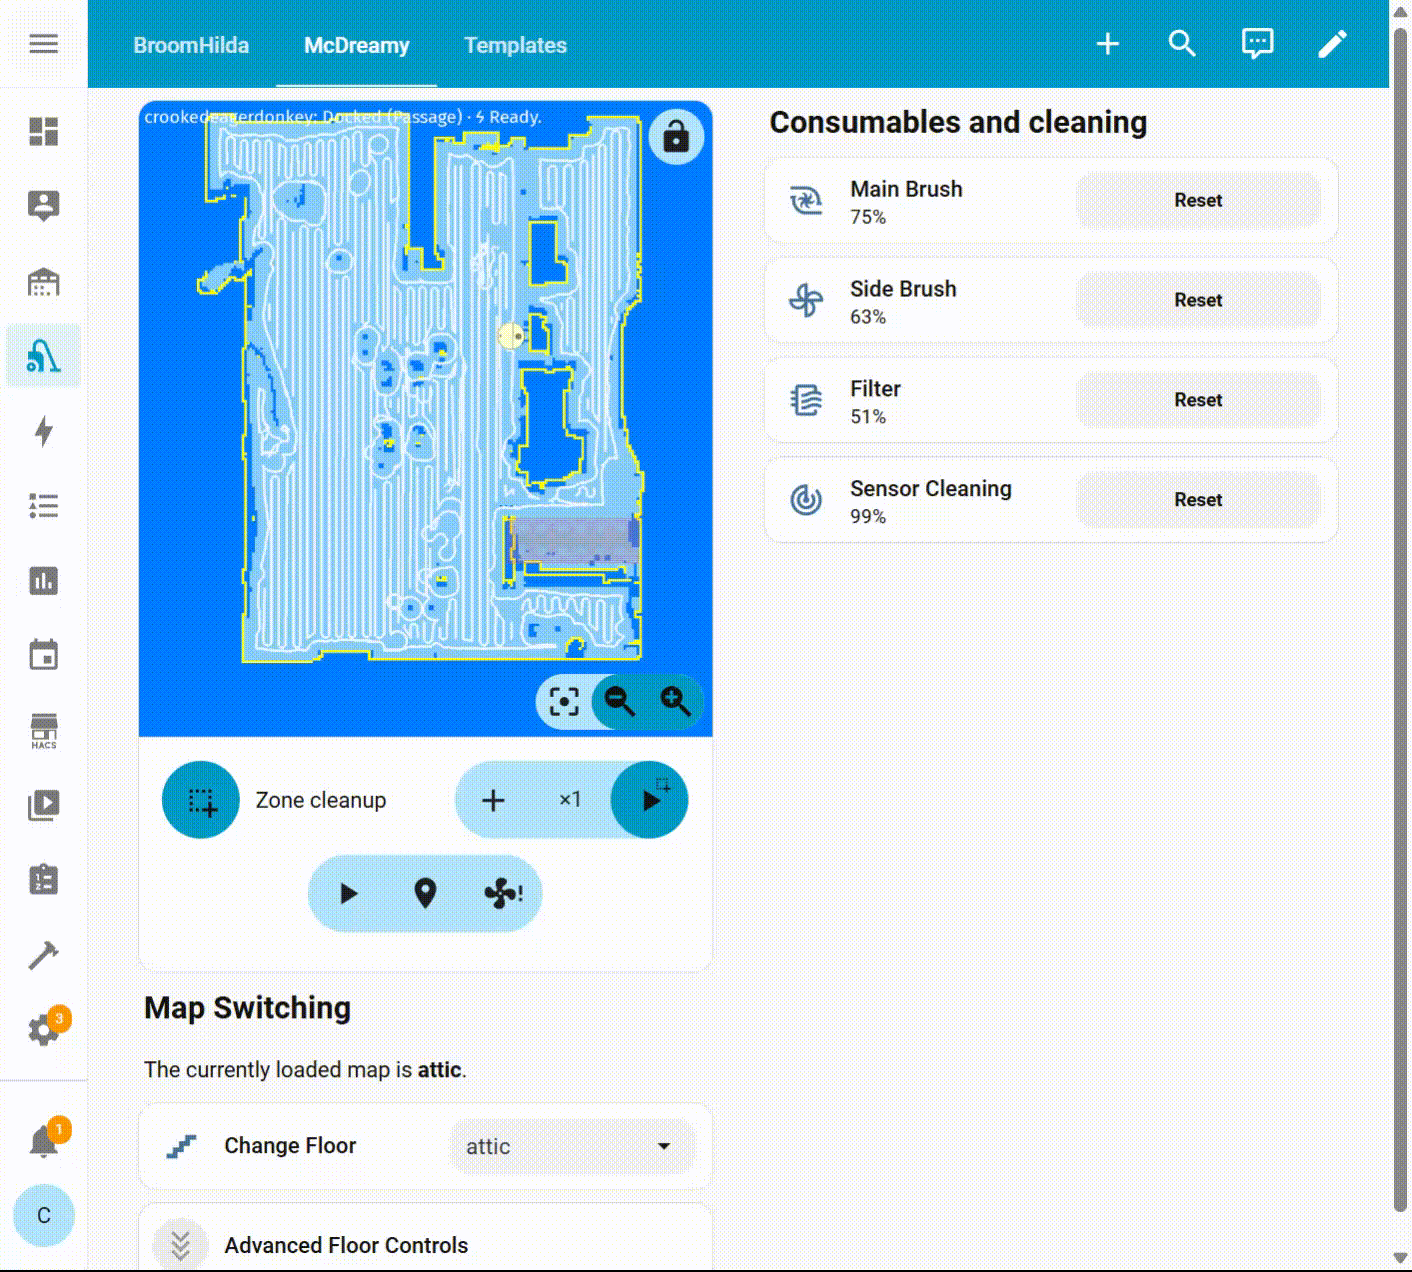Open the Overview dashboard icon in sidebar
This screenshot has width=1412, height=1272.
43,131
